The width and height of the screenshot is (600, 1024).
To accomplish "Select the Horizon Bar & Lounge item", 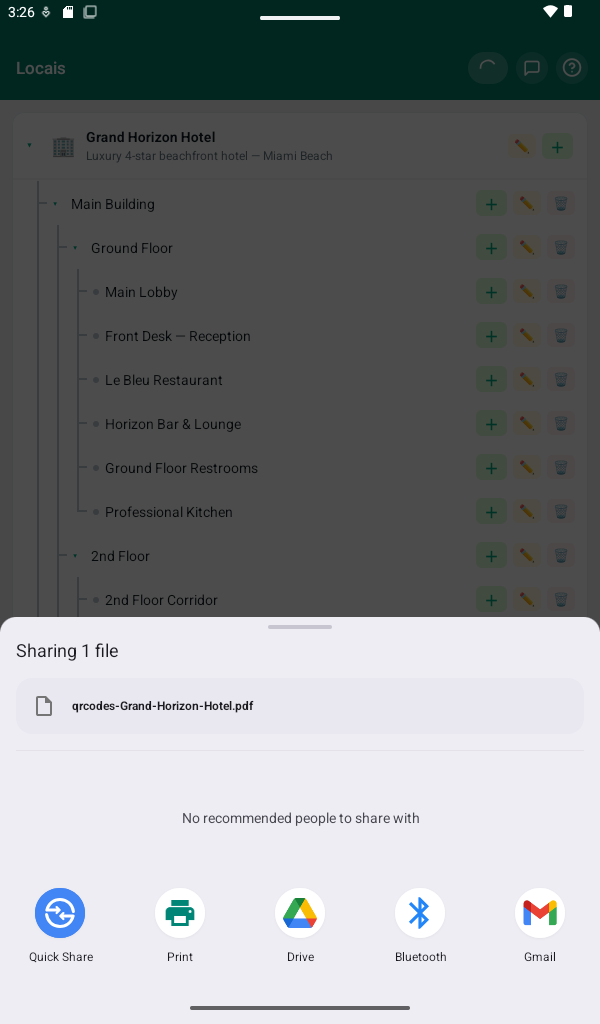I will [x=173, y=424].
